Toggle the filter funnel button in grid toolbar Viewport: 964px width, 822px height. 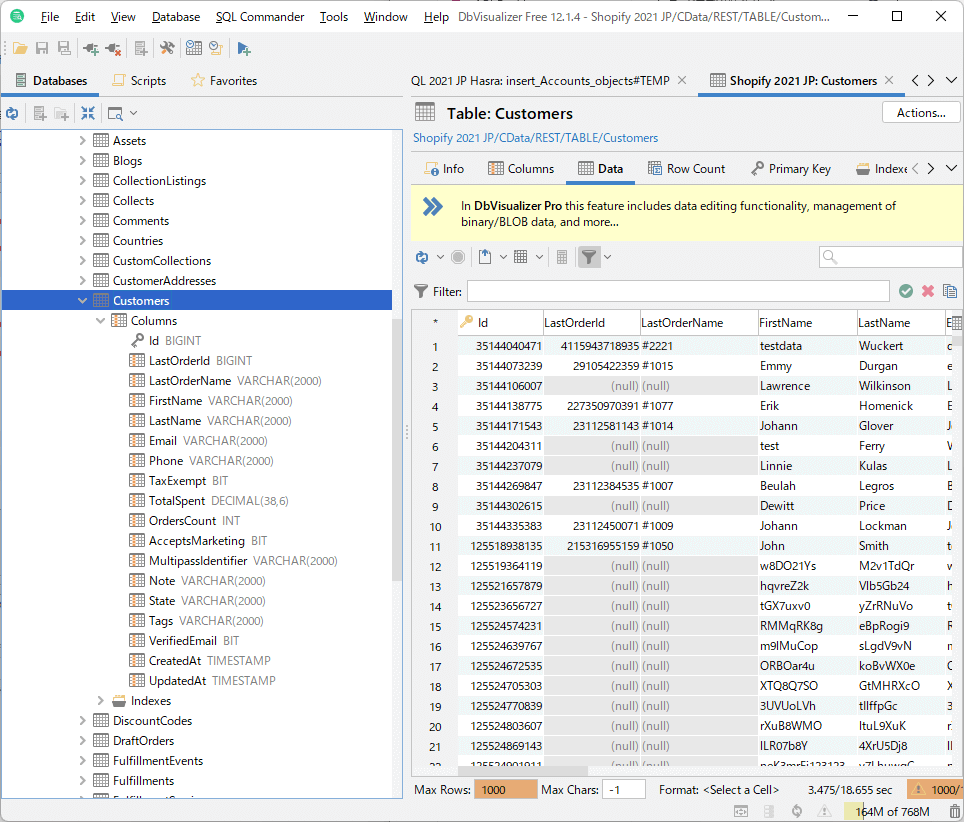(589, 257)
